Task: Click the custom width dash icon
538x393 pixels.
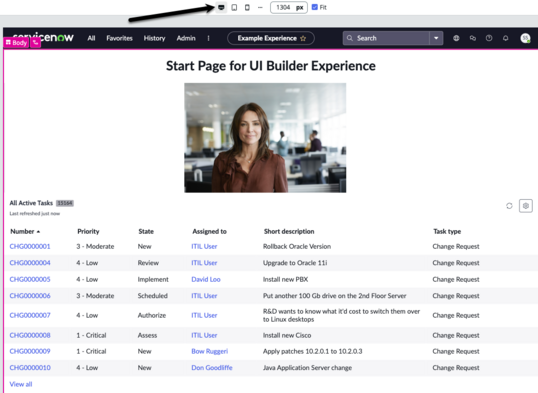Action: tap(260, 7)
